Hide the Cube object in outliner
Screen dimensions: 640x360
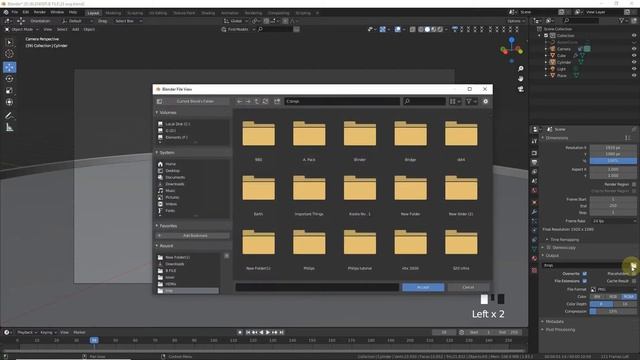(x=634, y=56)
